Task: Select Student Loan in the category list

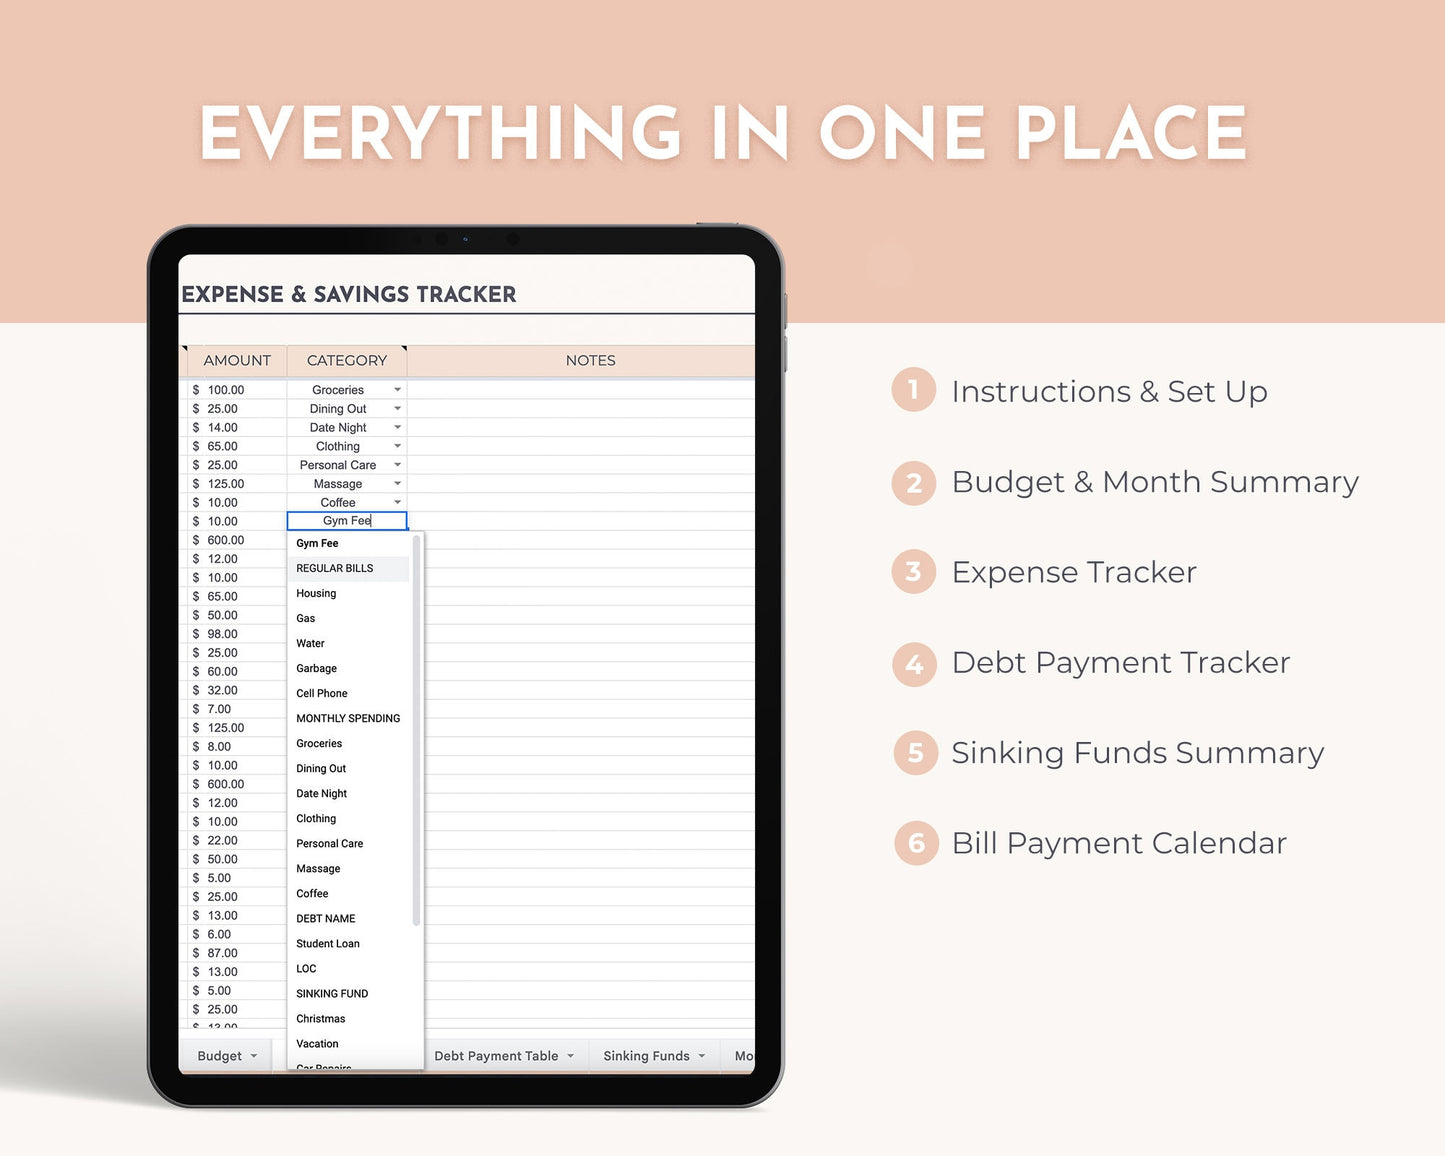Action: [x=327, y=943]
